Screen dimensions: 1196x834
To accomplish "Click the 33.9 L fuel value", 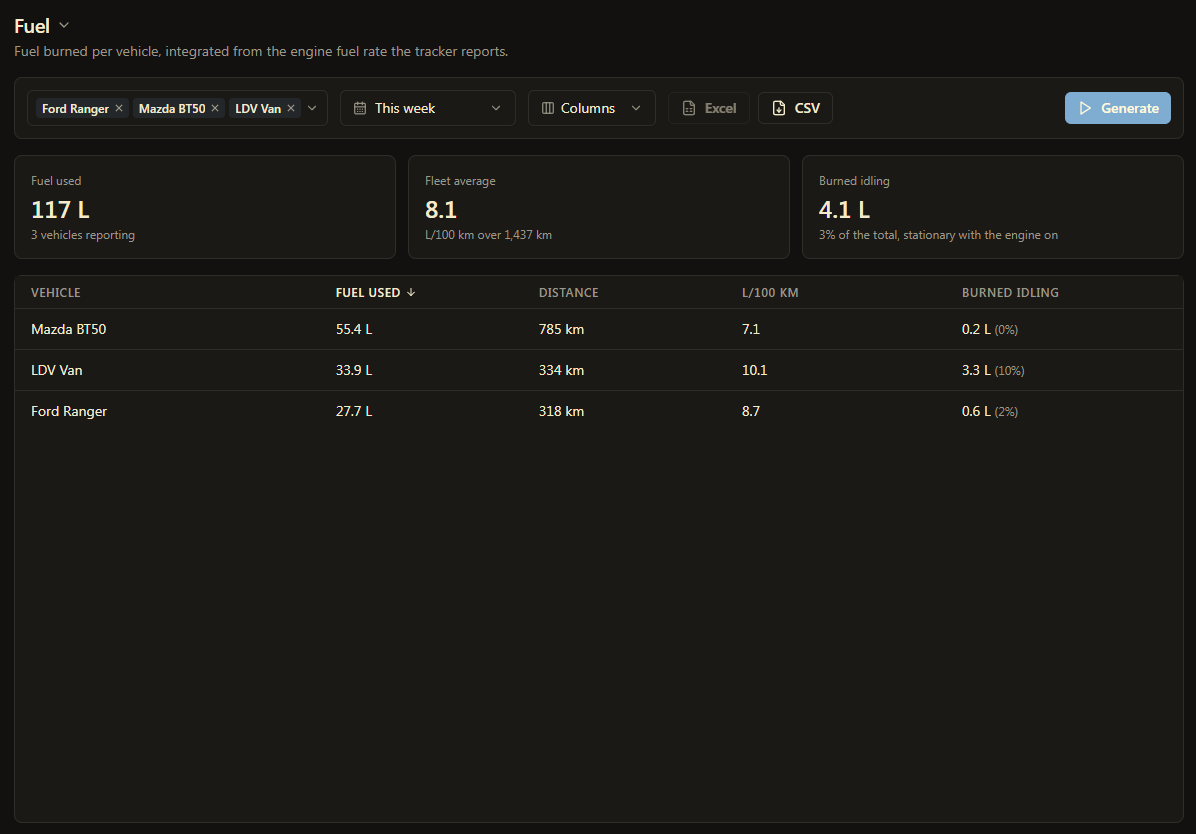I will (x=354, y=371).
